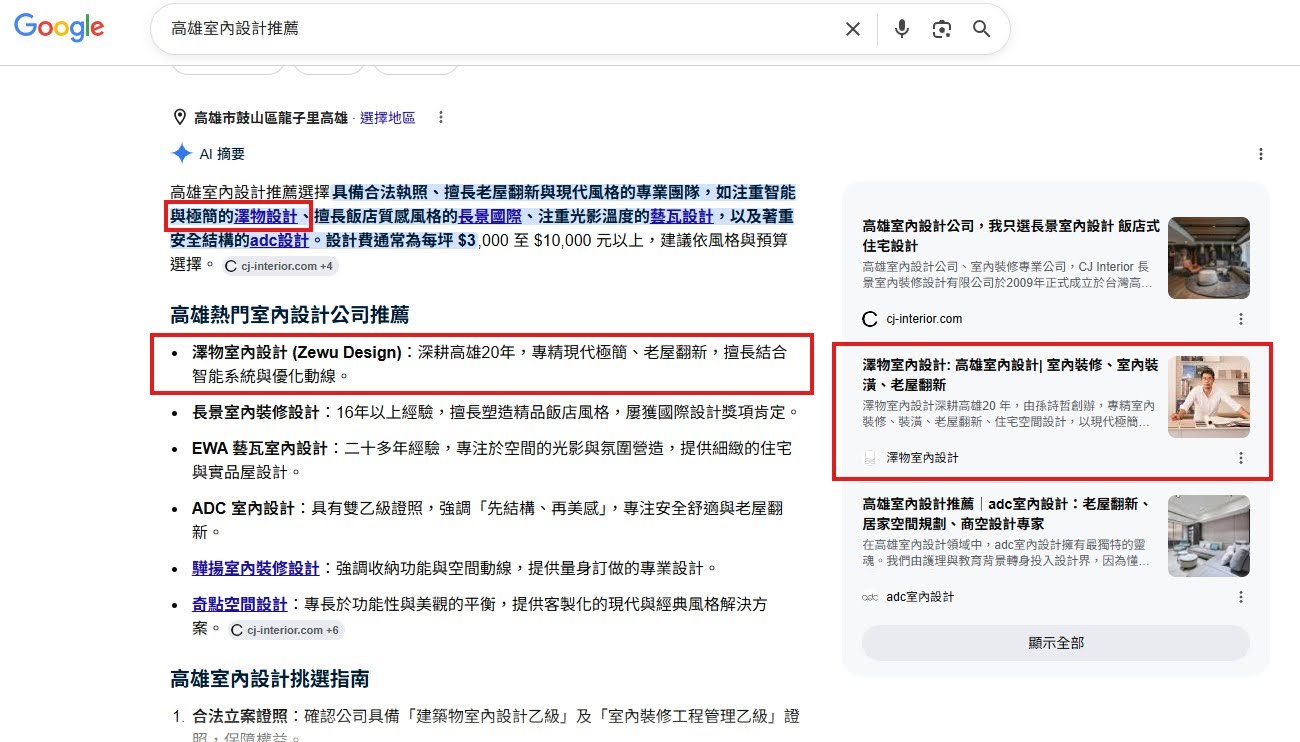
Task: Click the living room thumbnail on cj-interior card
Action: (1209, 258)
